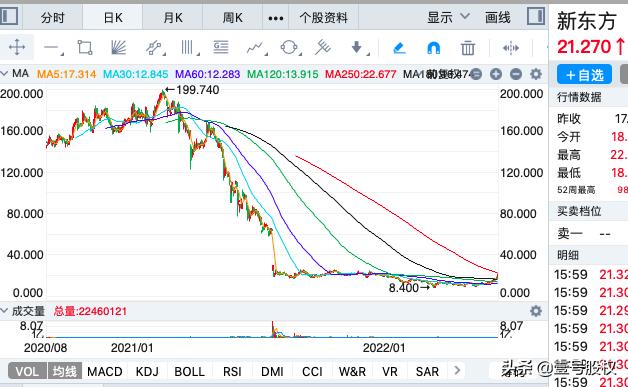Collapse the 成交量 volume panel chevron
The width and height of the screenshot is (628, 387).
tap(4, 311)
